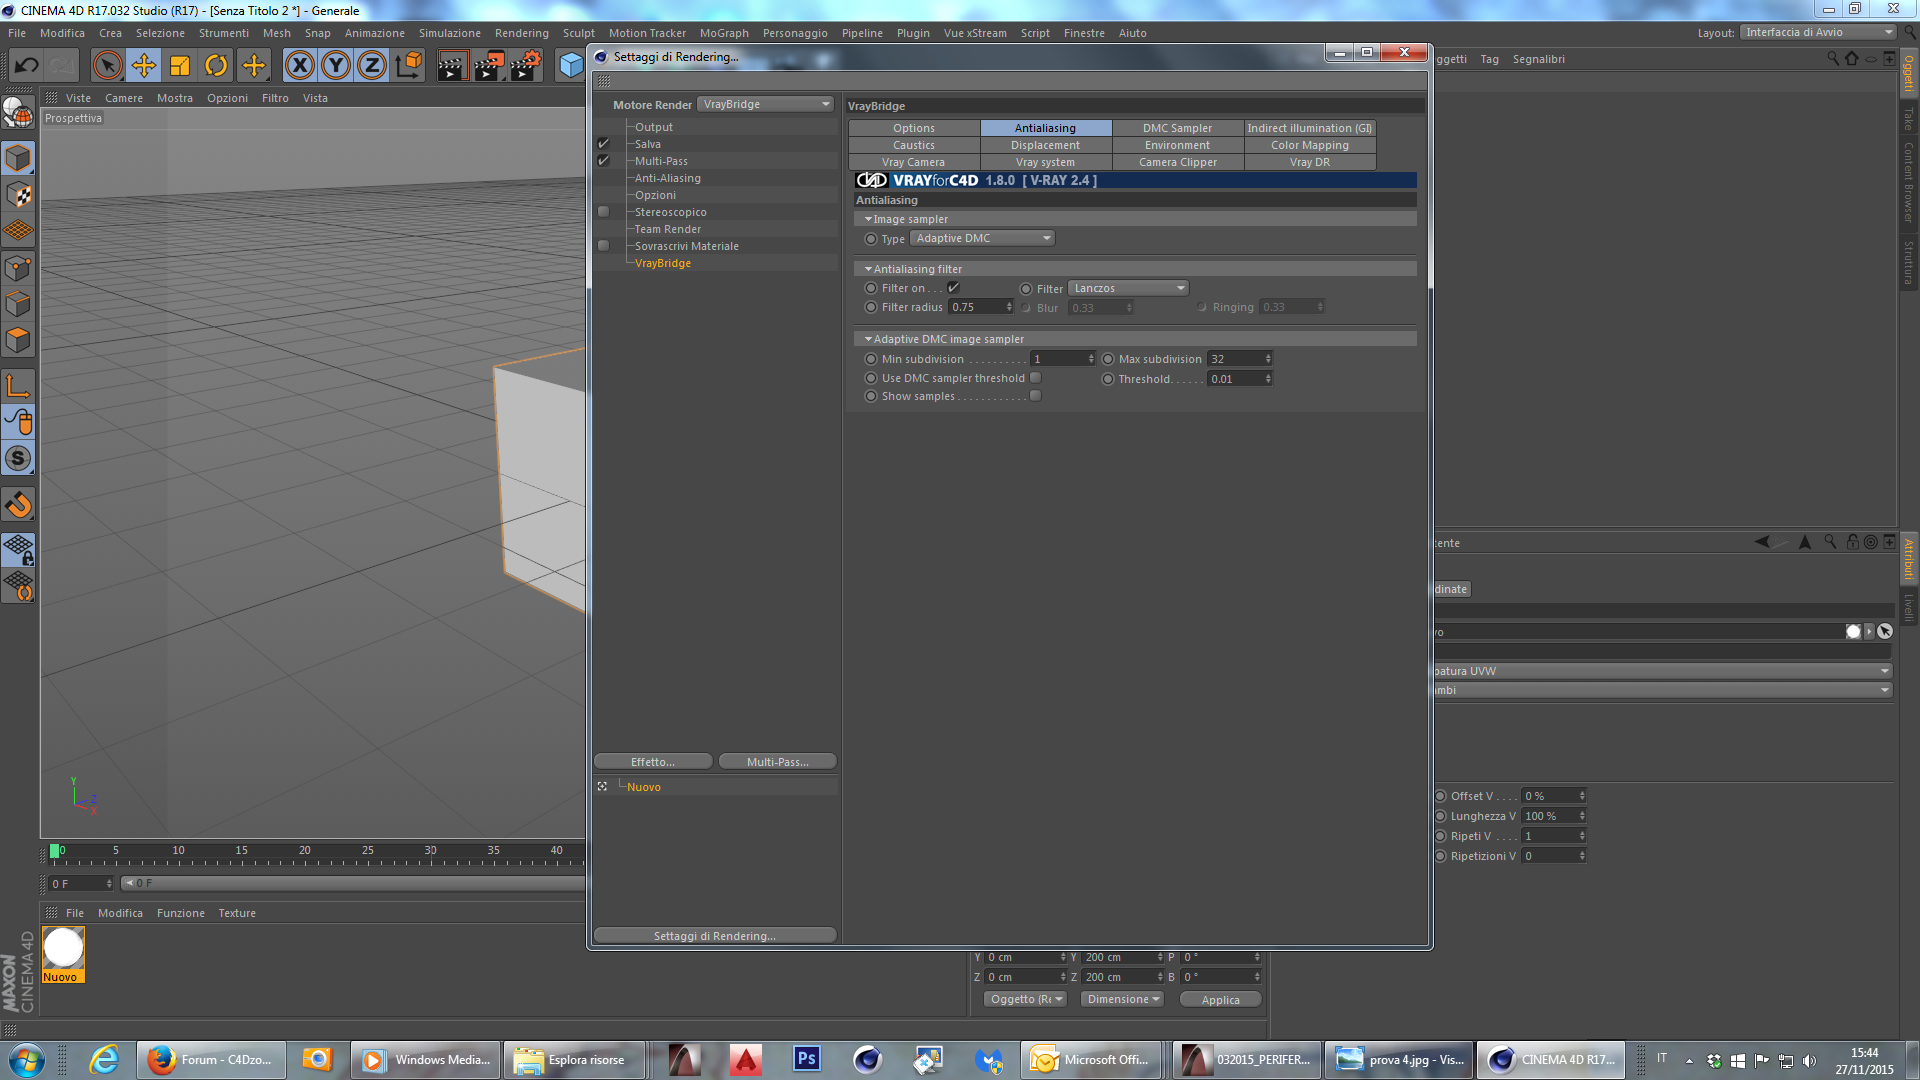
Task: Open the MoGraph menu
Action: pyautogui.click(x=724, y=33)
